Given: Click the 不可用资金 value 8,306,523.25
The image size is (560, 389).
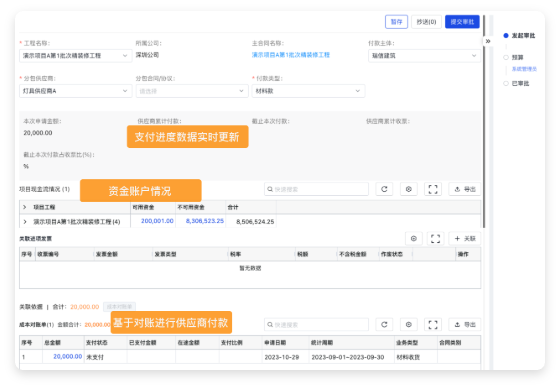Looking at the screenshot, I should (x=205, y=221).
